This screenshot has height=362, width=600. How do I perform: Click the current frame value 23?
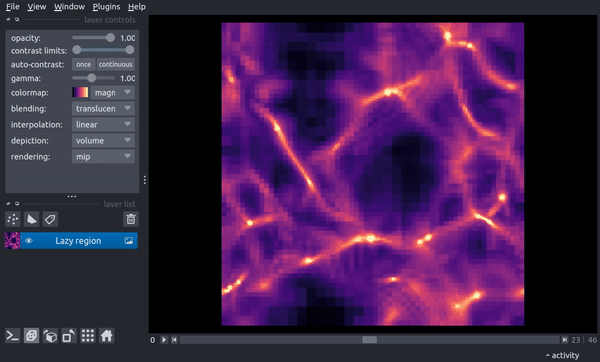point(576,340)
